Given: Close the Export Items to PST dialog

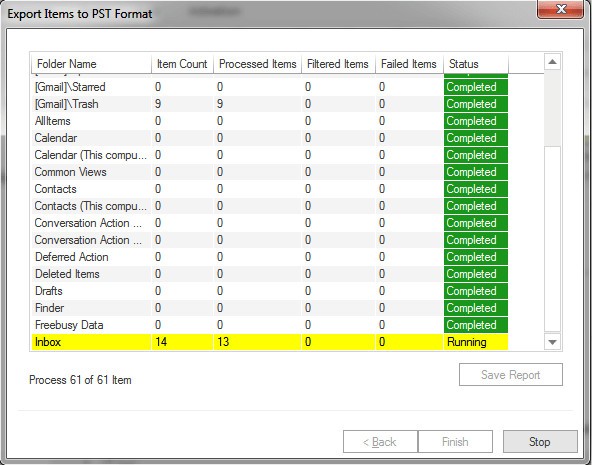Looking at the screenshot, I should [x=561, y=9].
